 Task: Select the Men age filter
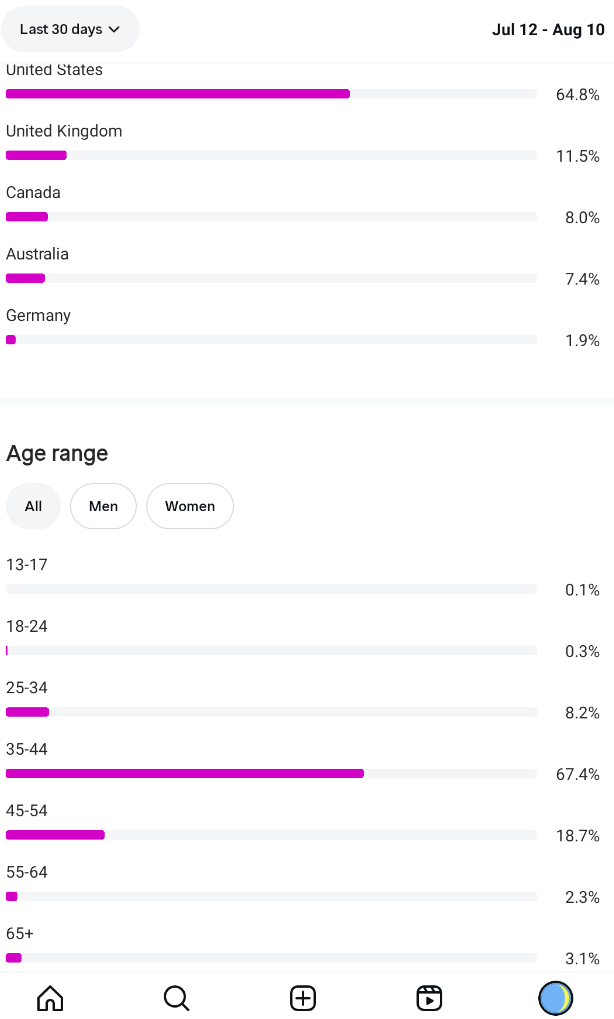[103, 506]
